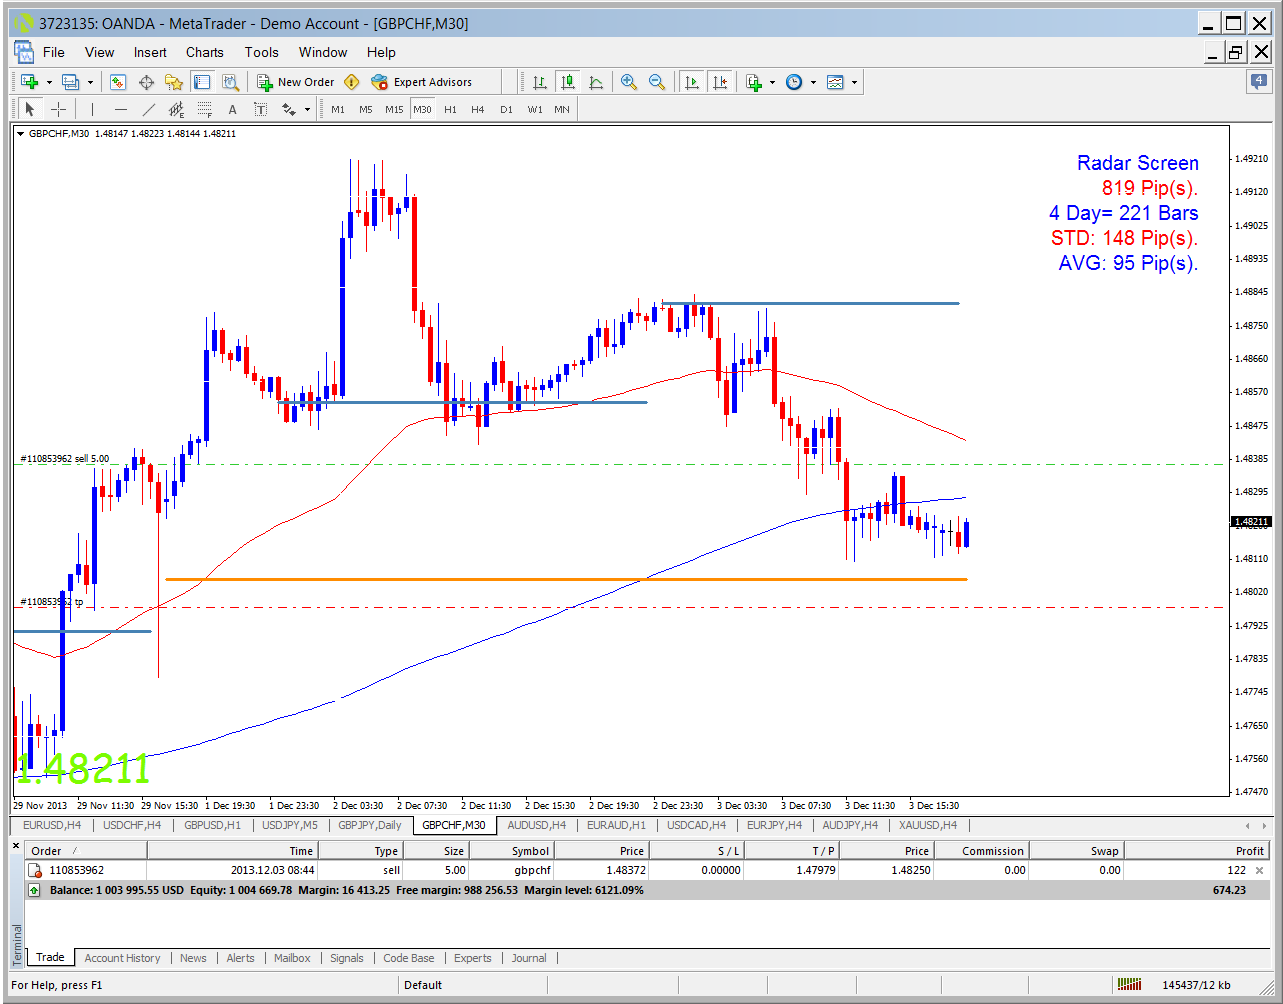Open the Window menu

(323, 52)
